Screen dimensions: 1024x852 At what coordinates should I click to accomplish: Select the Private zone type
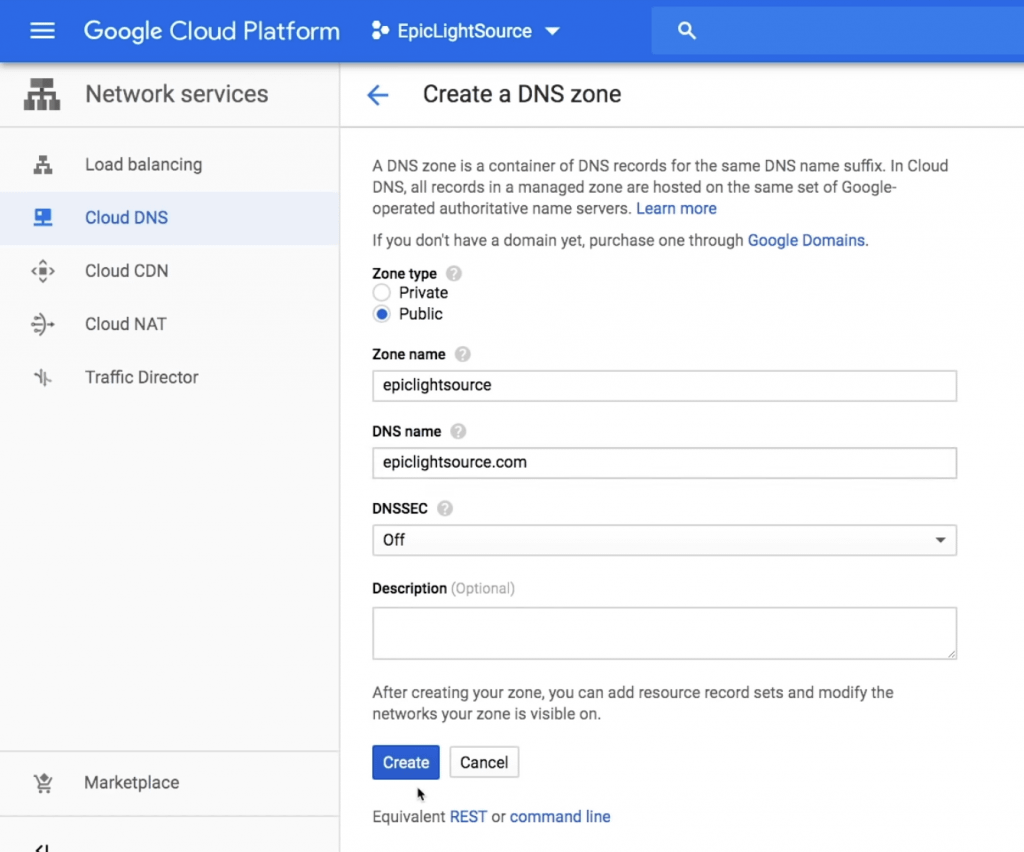click(x=381, y=292)
